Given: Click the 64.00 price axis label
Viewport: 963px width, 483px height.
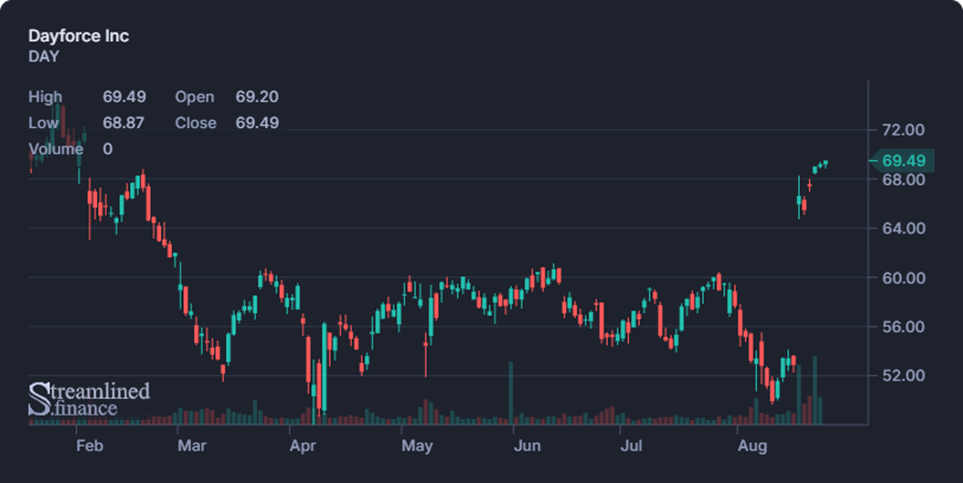Looking at the screenshot, I should pos(903,228).
